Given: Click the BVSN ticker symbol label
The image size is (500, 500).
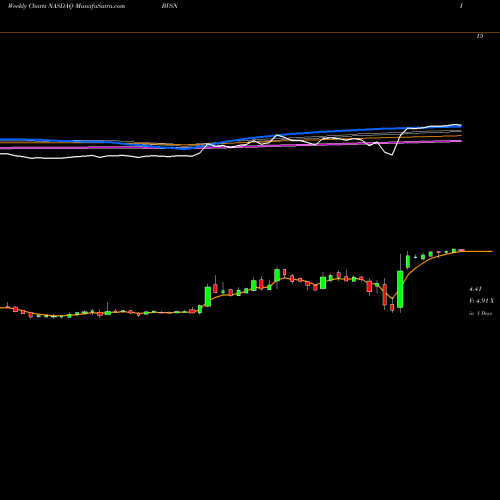Looking at the screenshot, I should tap(170, 6).
